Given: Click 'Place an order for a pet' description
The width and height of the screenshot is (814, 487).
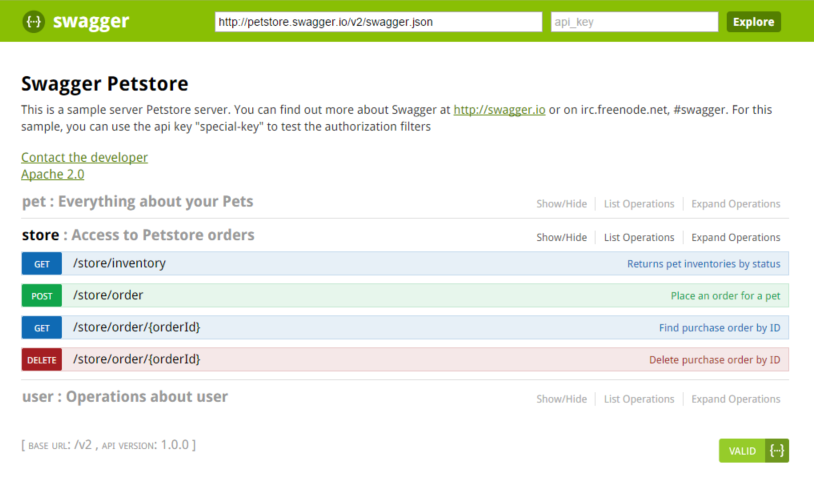Looking at the screenshot, I should [725, 296].
